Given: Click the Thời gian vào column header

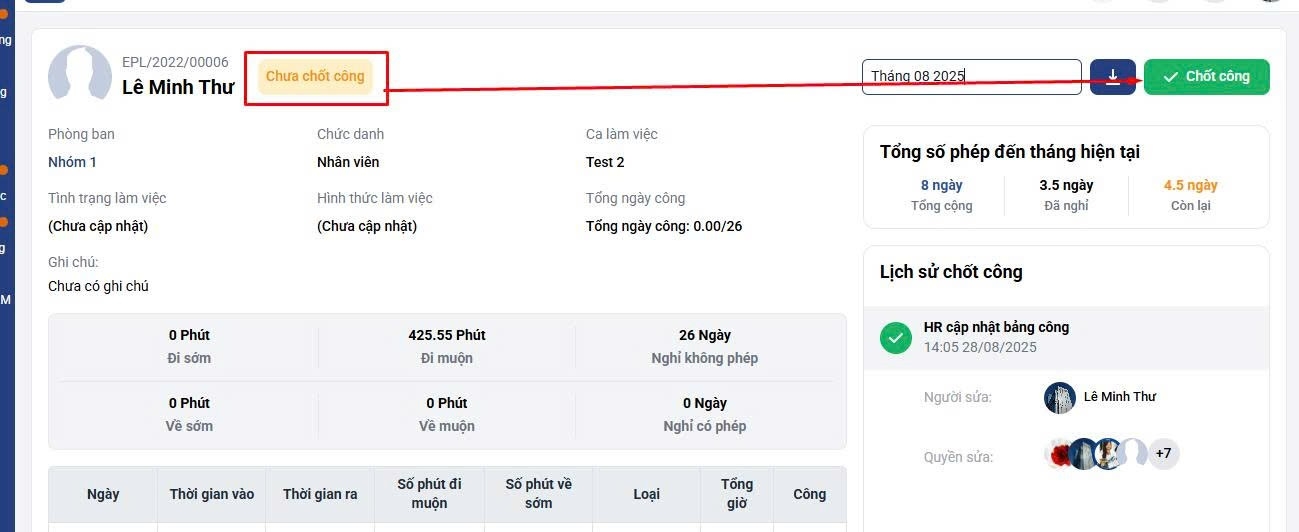Looking at the screenshot, I should click(212, 494).
